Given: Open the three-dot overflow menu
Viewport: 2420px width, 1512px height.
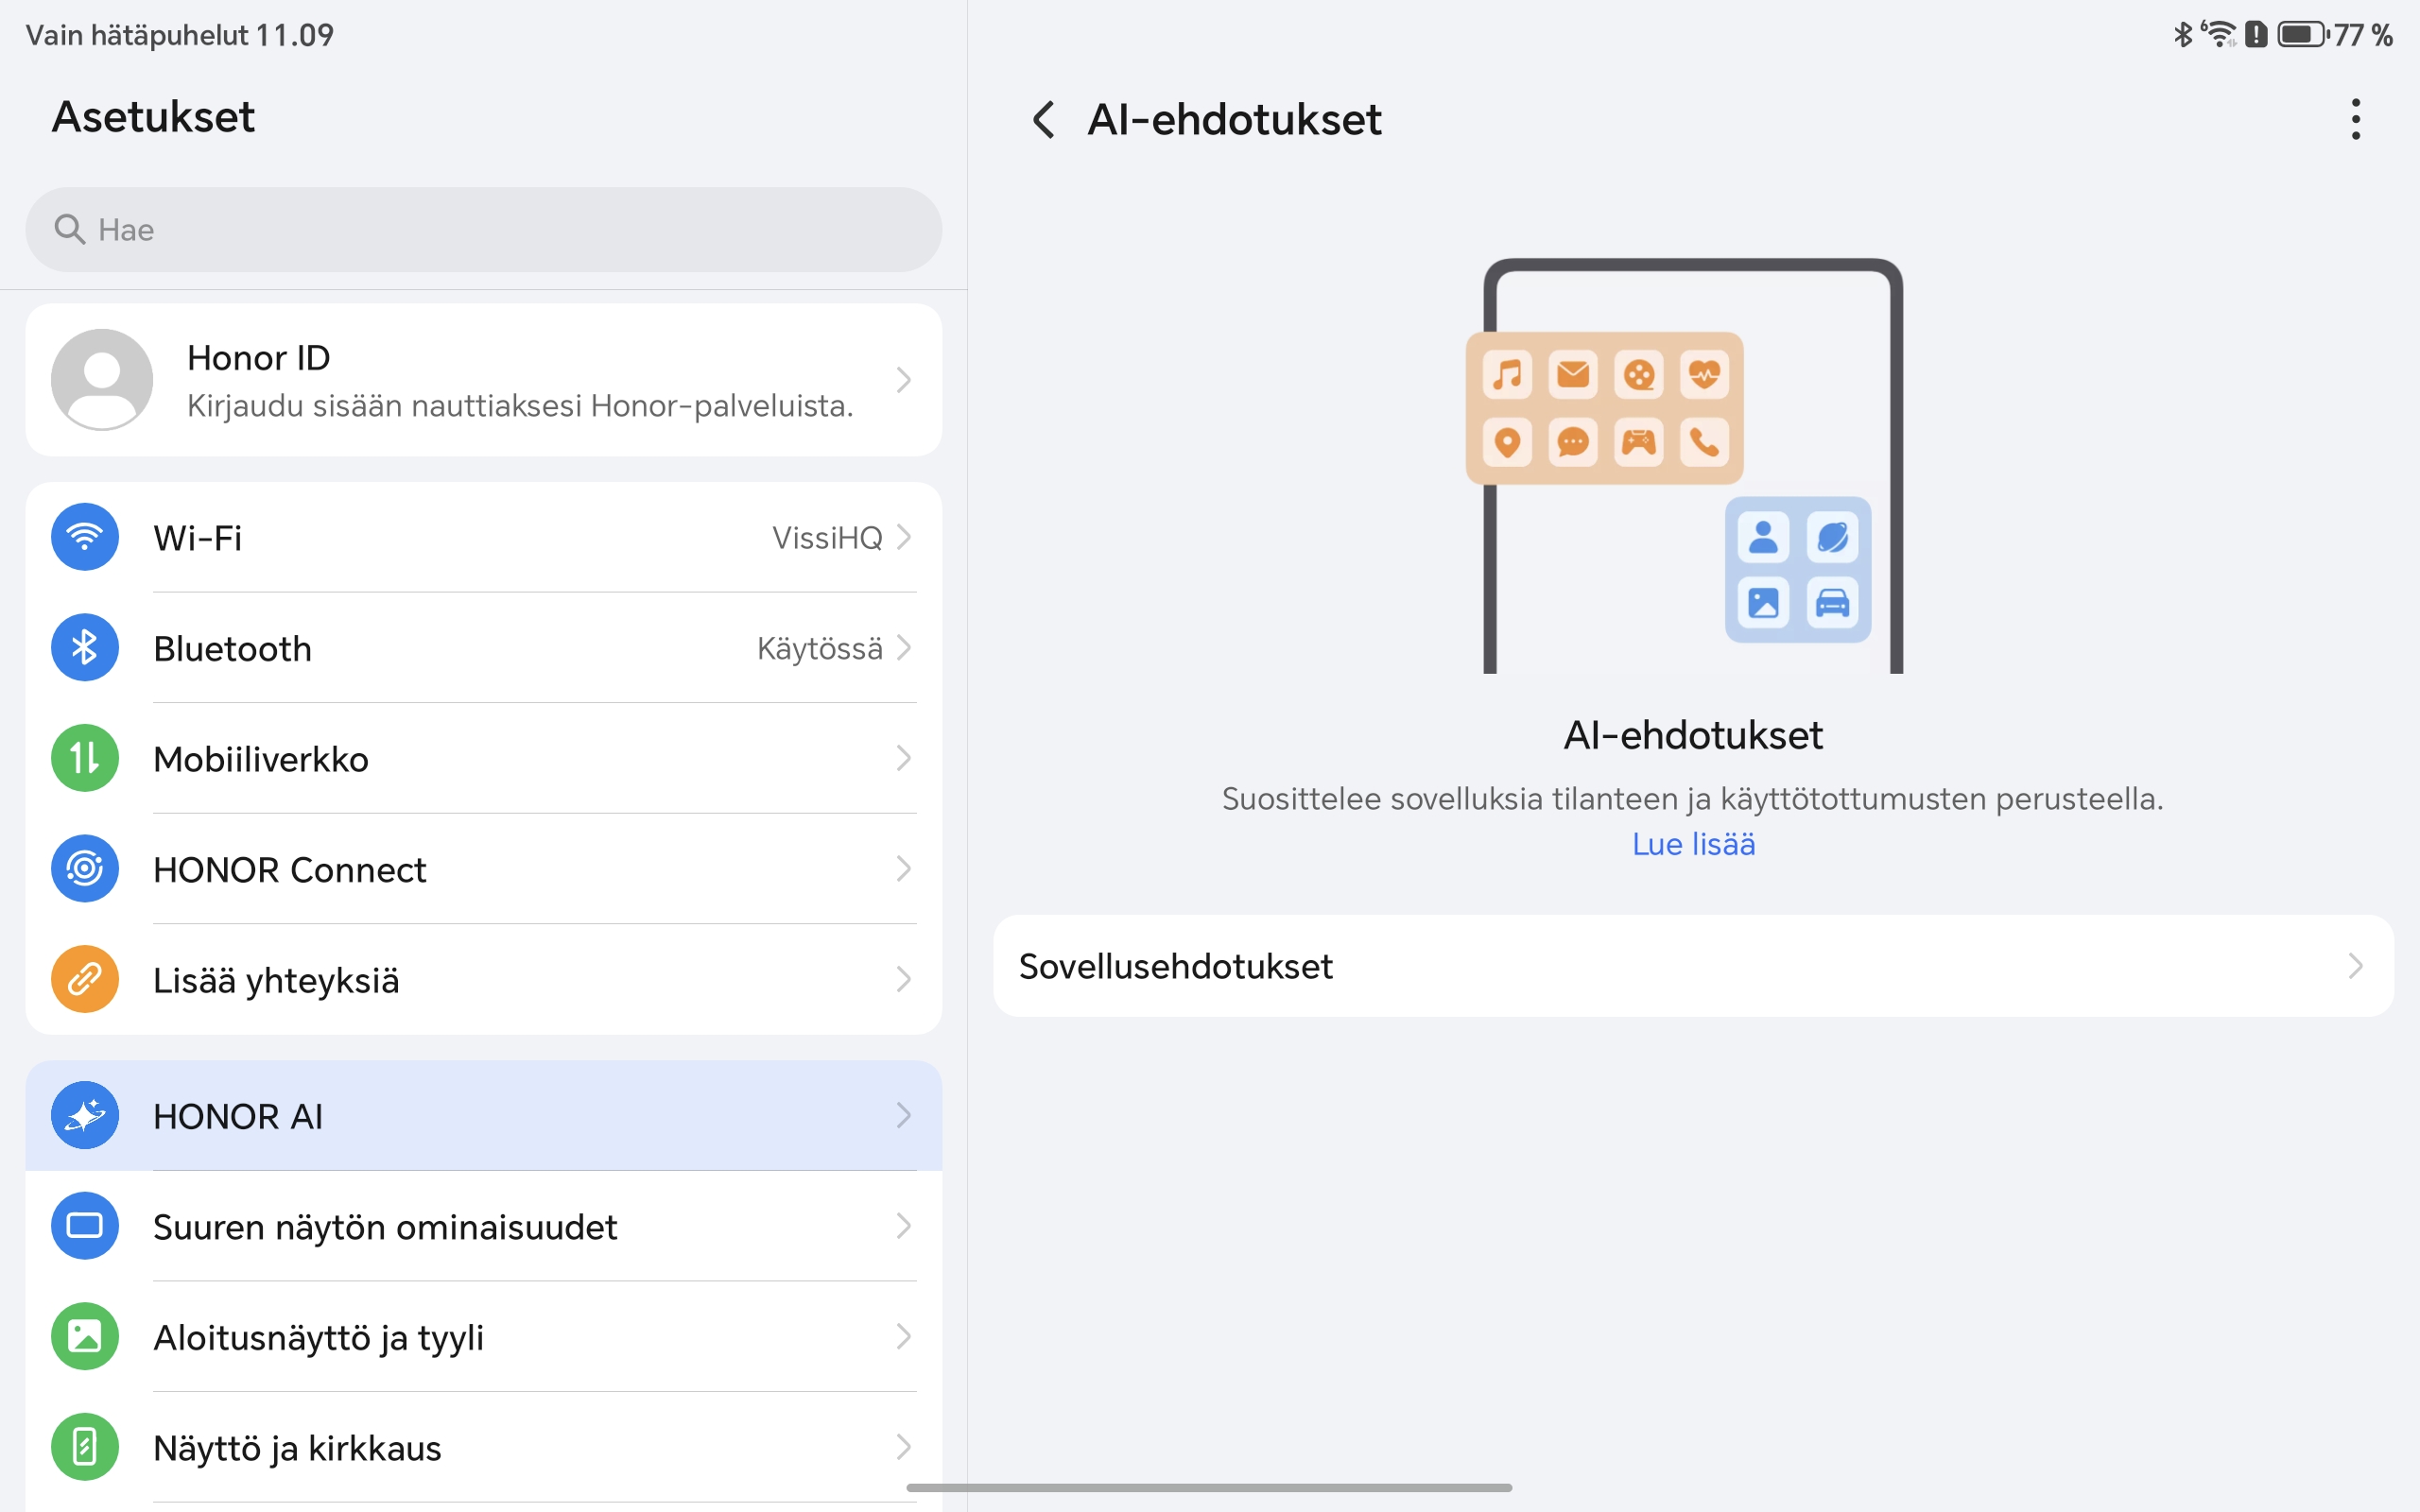Looking at the screenshot, I should pyautogui.click(x=2356, y=119).
